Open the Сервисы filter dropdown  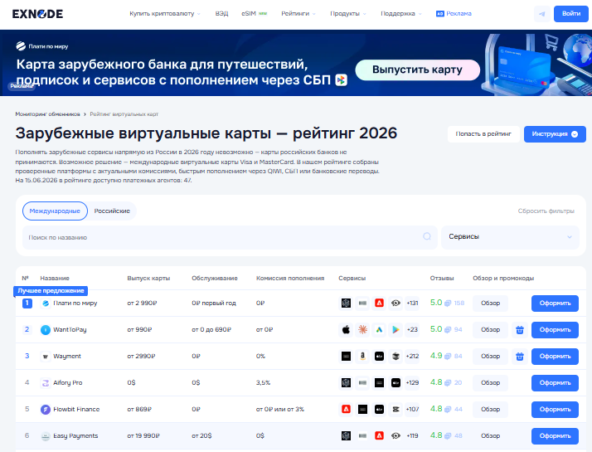pyautogui.click(x=510, y=237)
